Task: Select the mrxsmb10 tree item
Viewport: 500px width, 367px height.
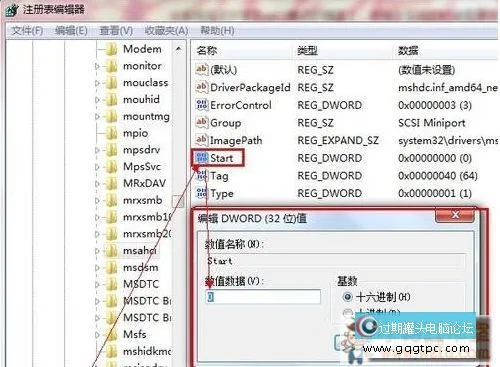Action: [x=147, y=217]
